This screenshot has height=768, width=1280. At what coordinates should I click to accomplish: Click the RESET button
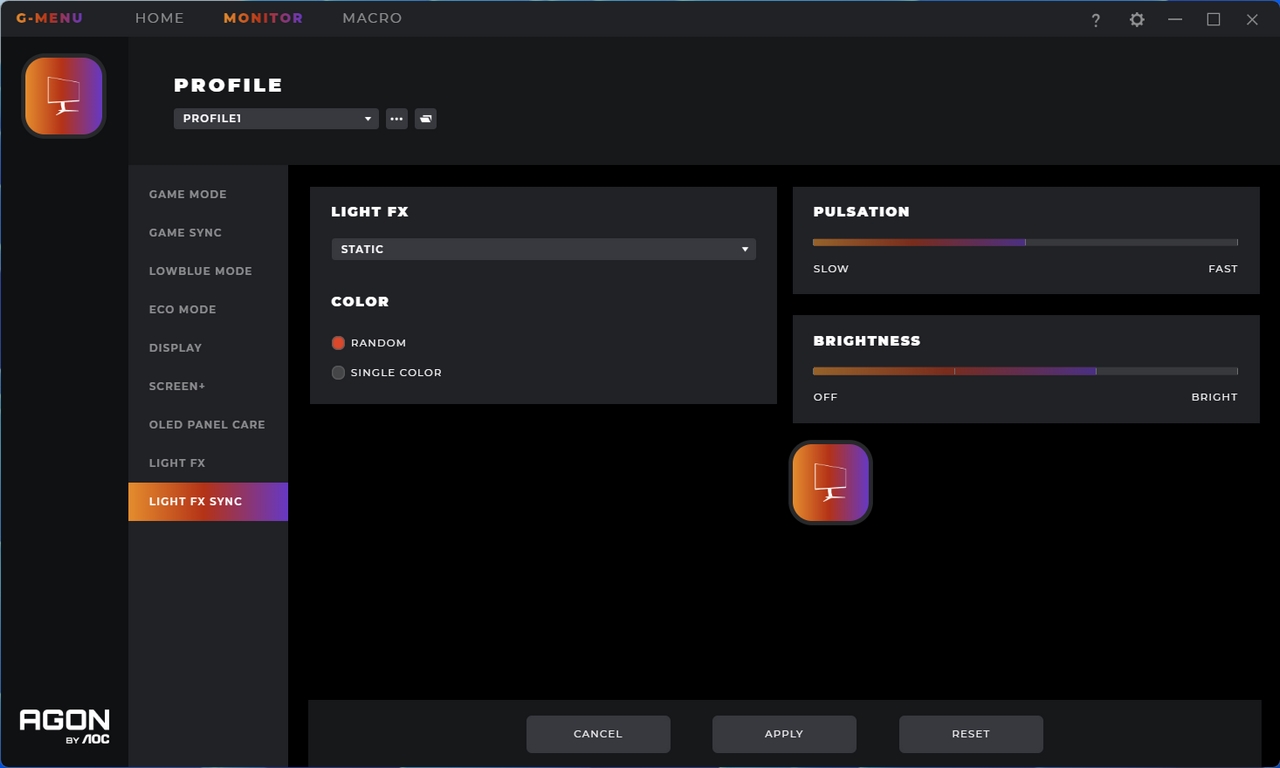tap(971, 734)
